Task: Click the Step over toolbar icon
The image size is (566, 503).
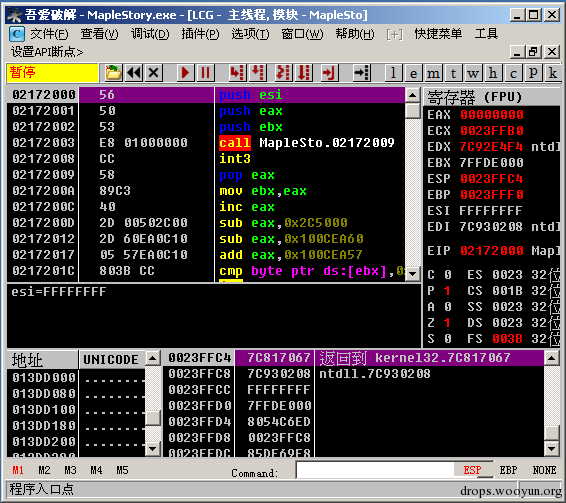Action: click(x=258, y=73)
